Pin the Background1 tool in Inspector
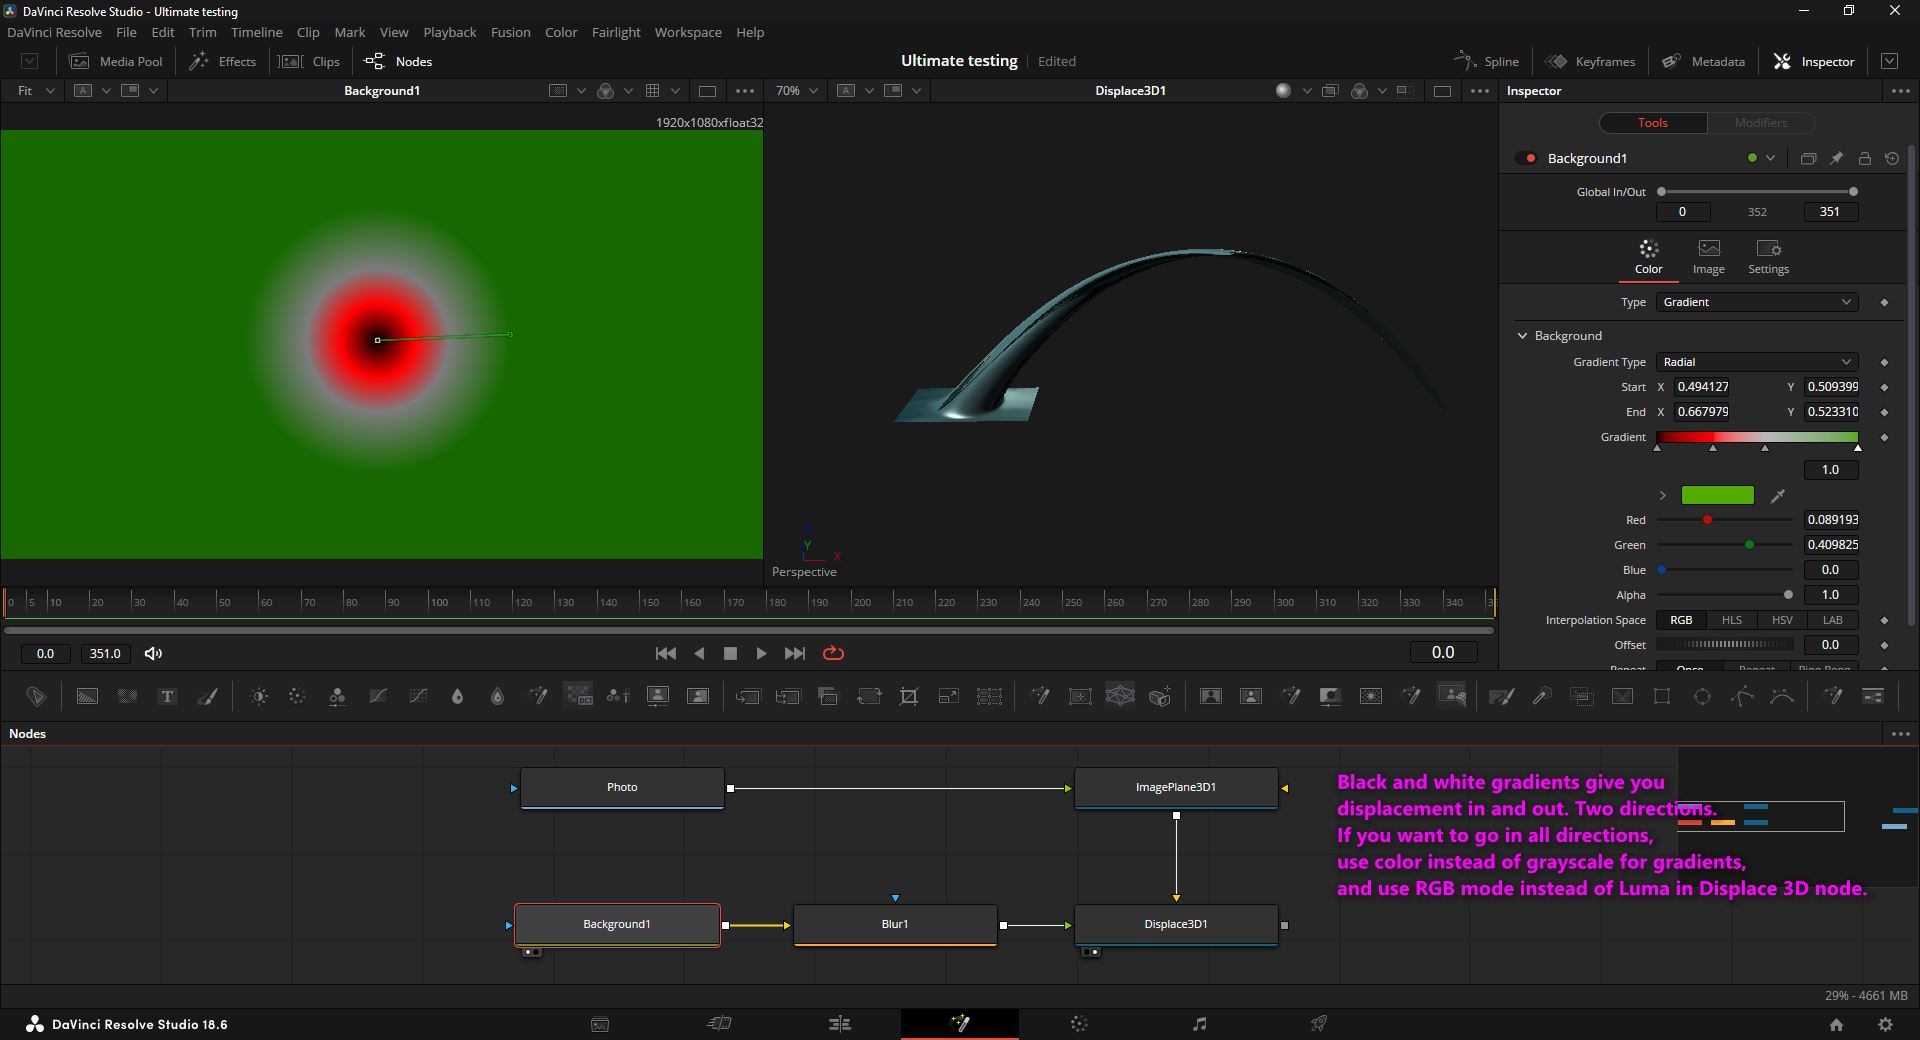The image size is (1920, 1040). tap(1836, 158)
